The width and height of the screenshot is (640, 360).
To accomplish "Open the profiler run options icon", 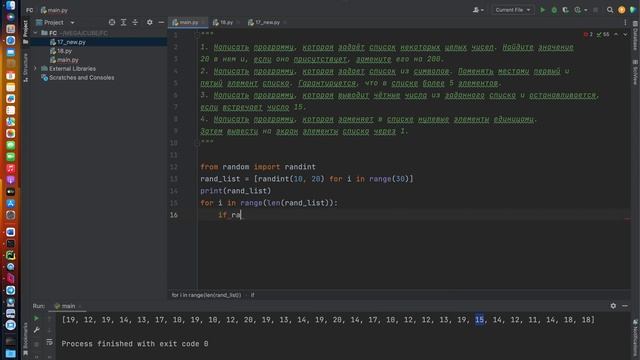I will pos(579,10).
